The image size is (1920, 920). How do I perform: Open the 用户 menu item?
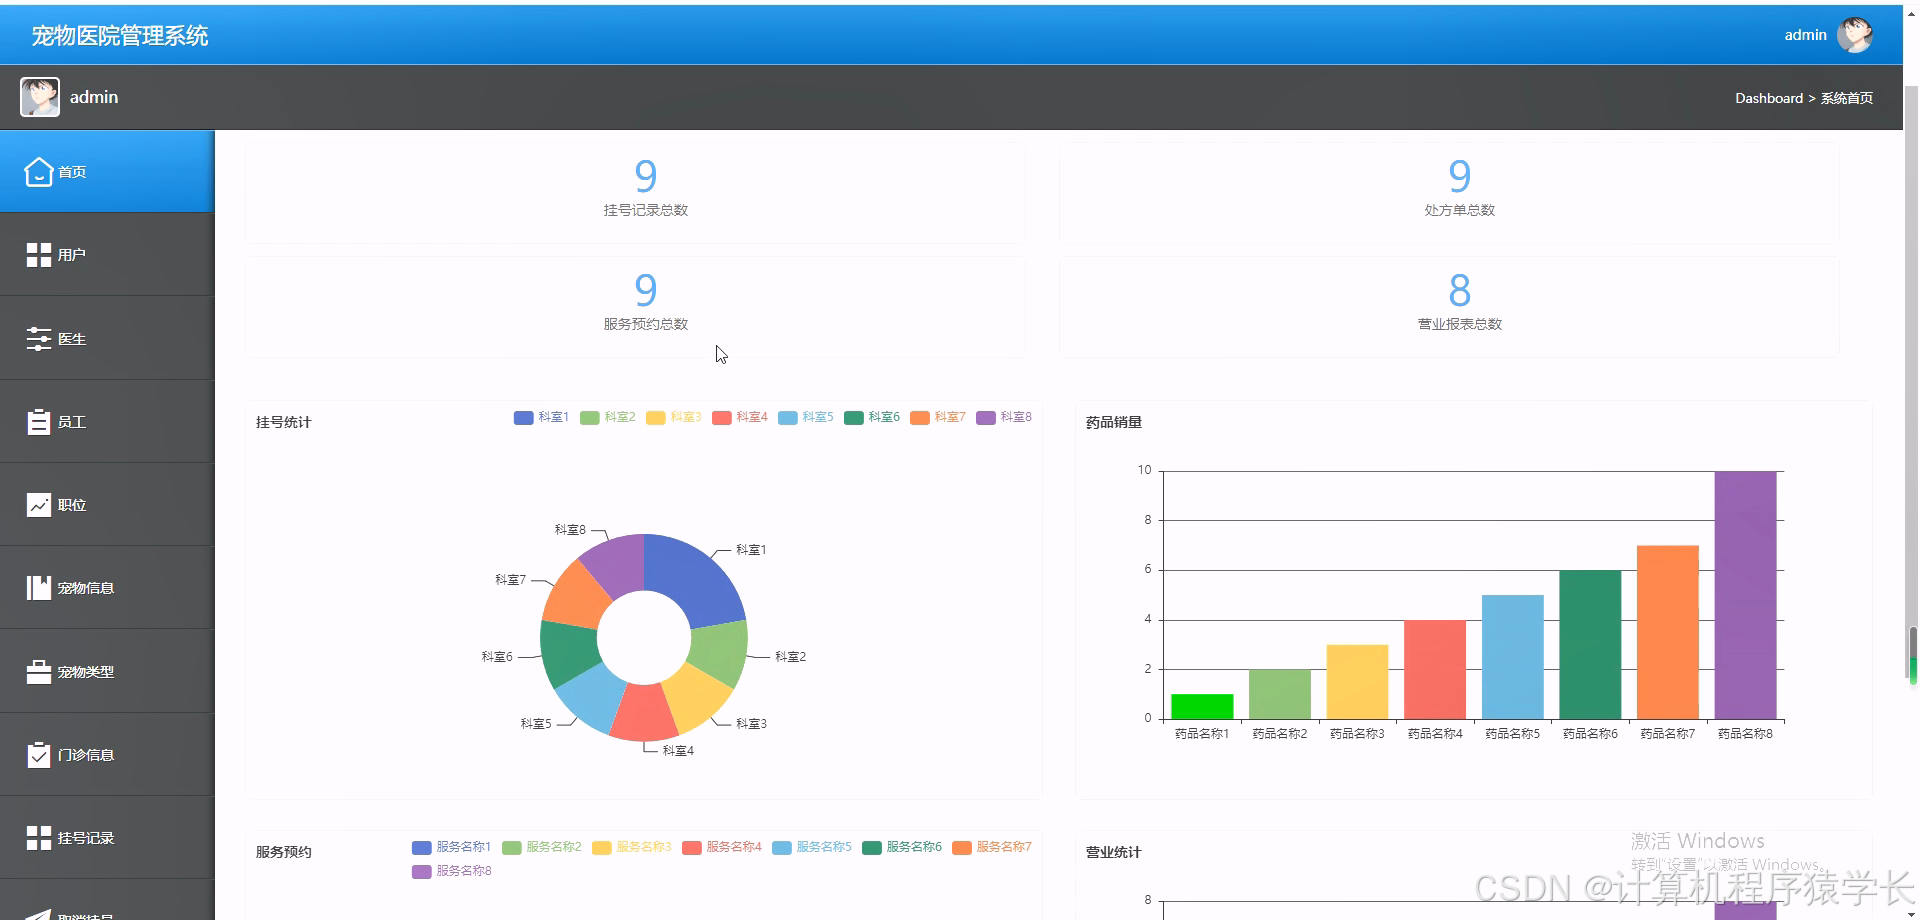107,255
